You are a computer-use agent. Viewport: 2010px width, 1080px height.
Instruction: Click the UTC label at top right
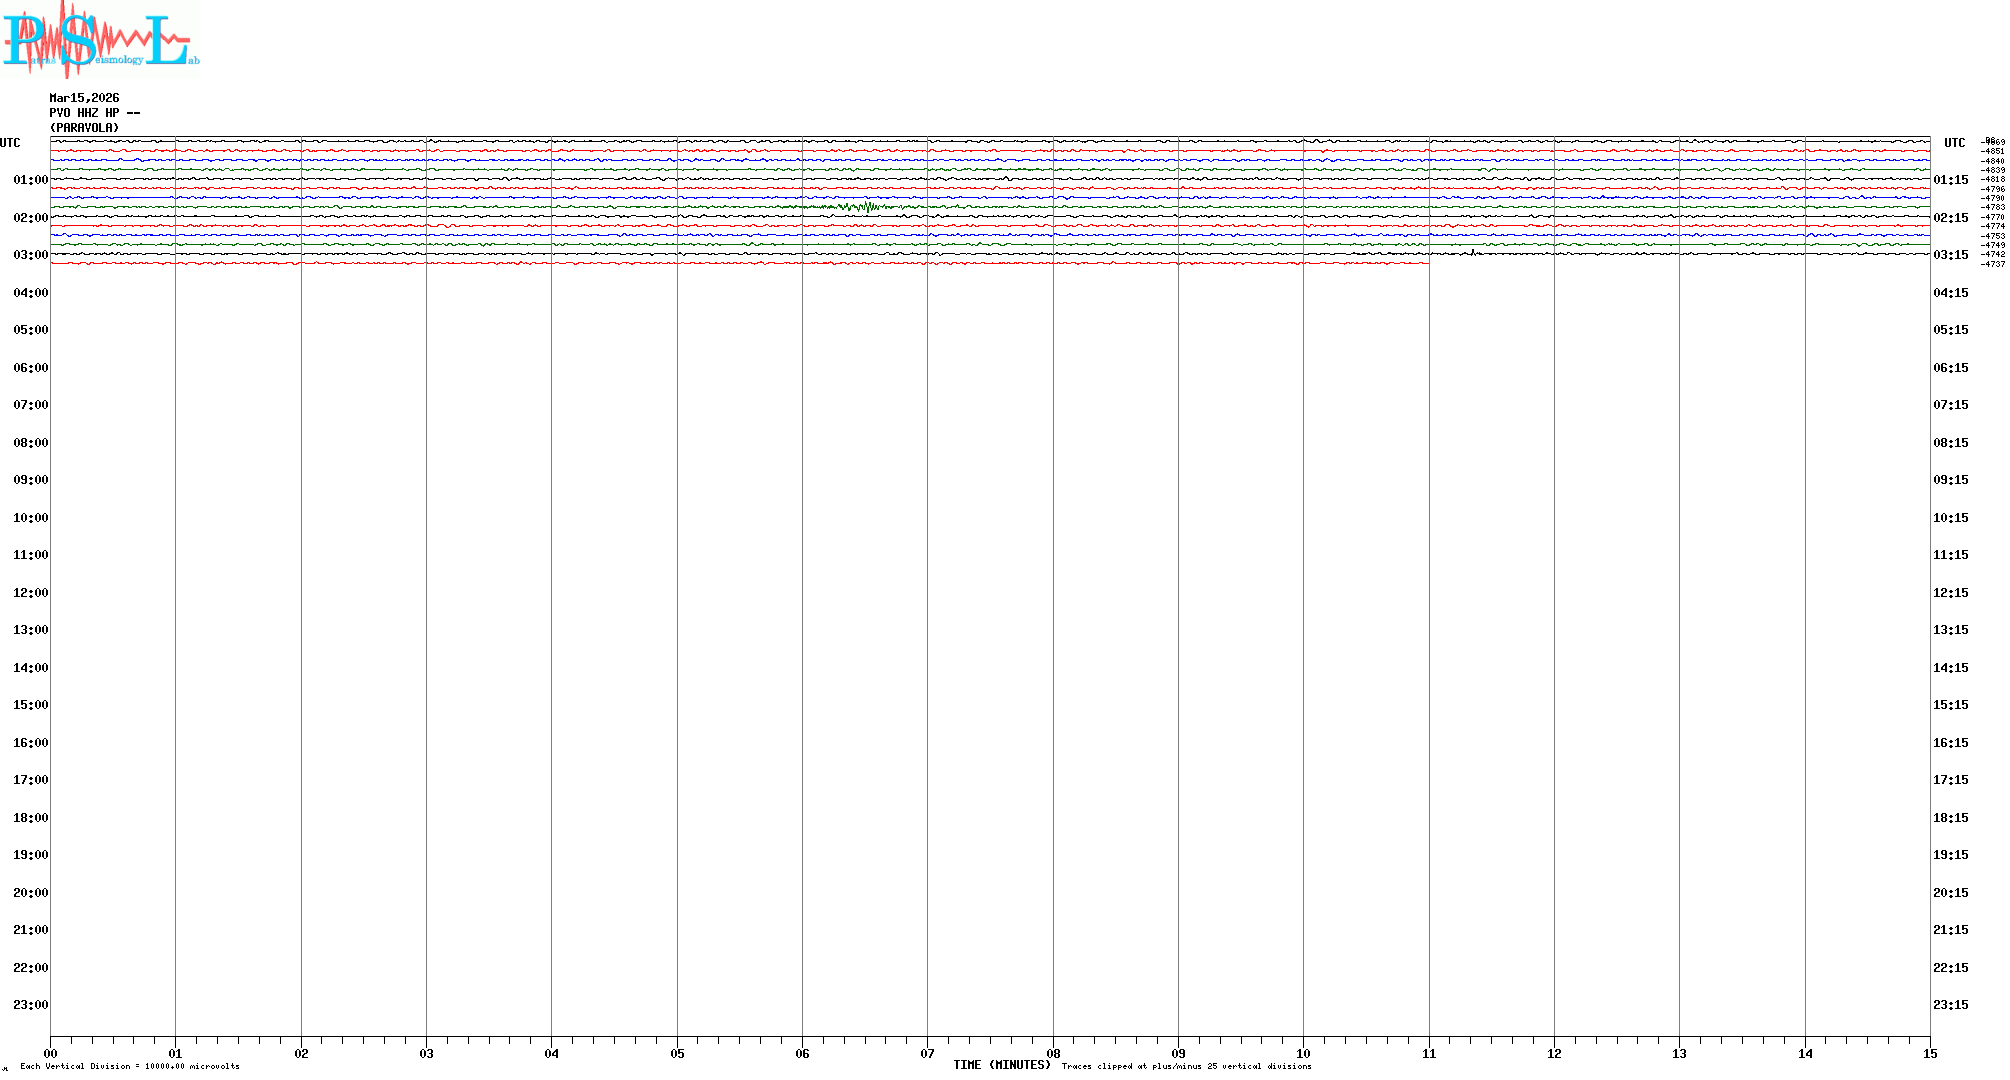pyautogui.click(x=1954, y=143)
